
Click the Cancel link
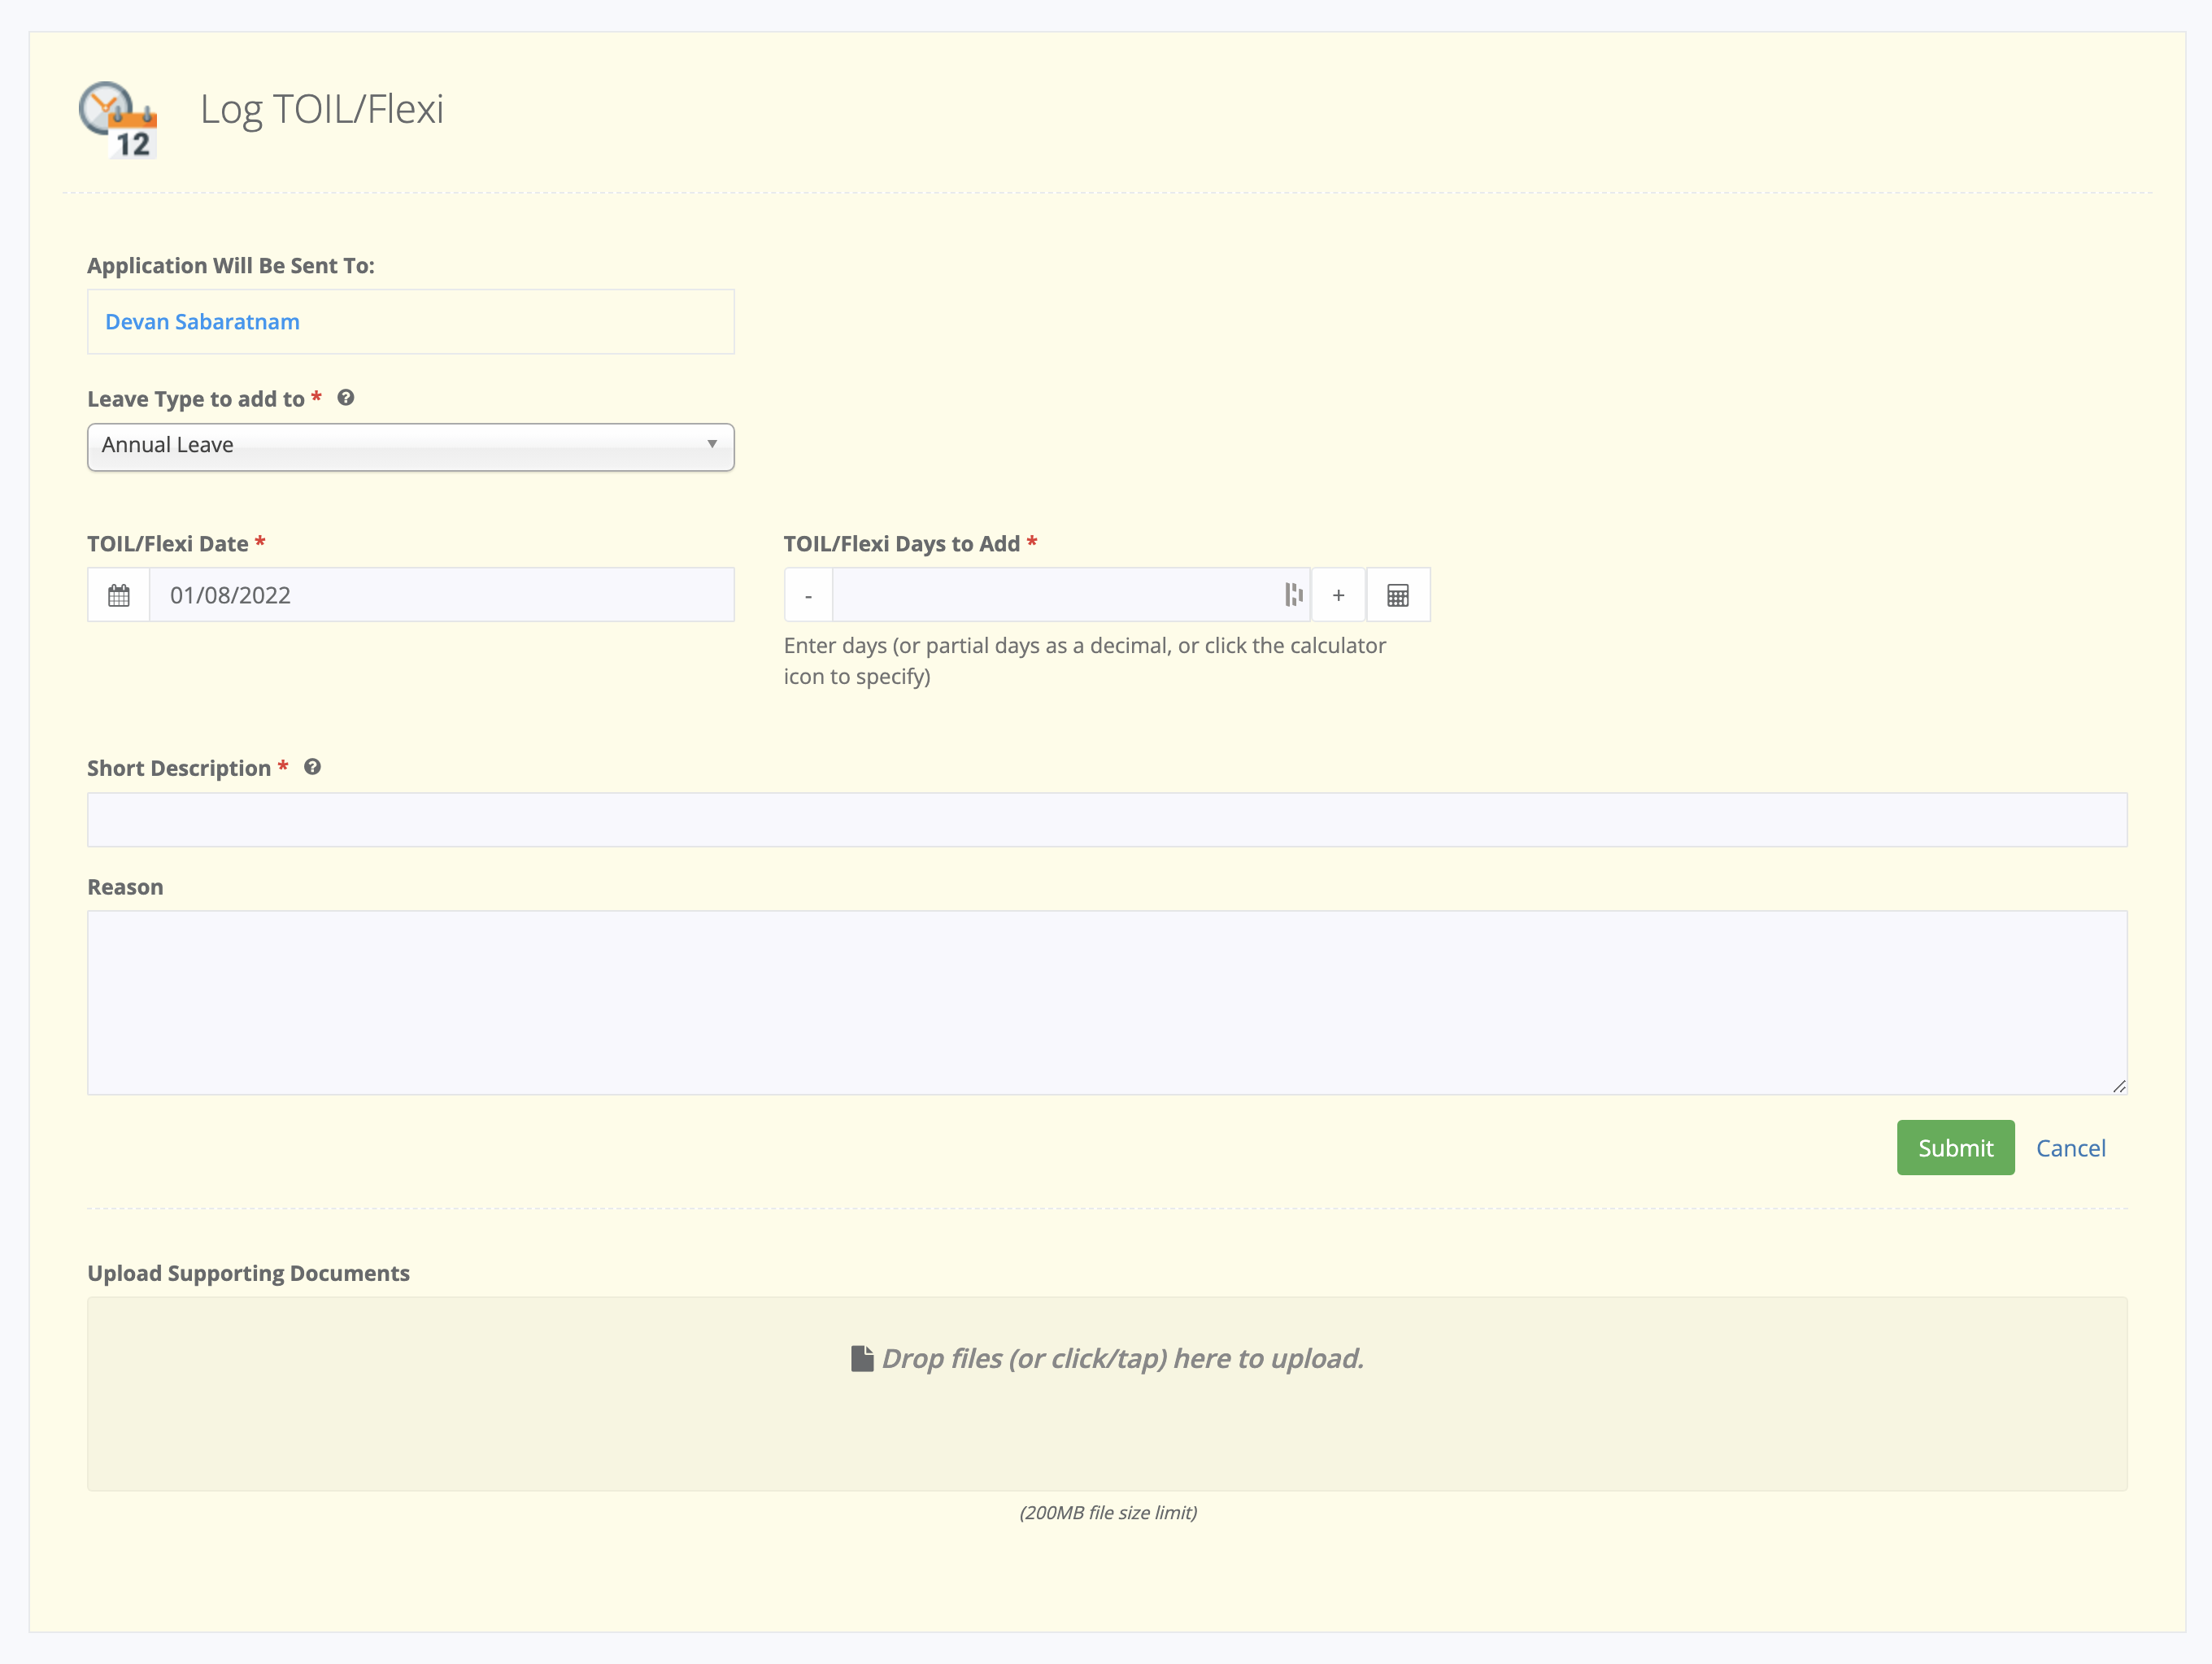[x=2070, y=1148]
